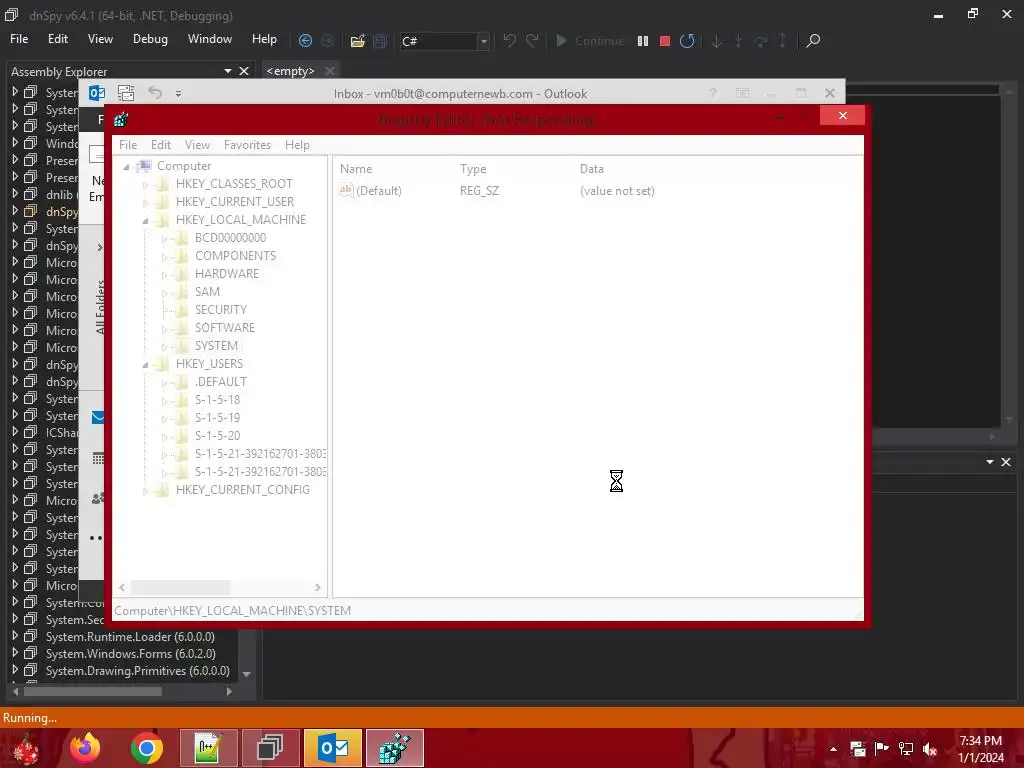The width and height of the screenshot is (1024, 768).
Task: Open Firefox from the taskbar
Action: click(x=85, y=748)
